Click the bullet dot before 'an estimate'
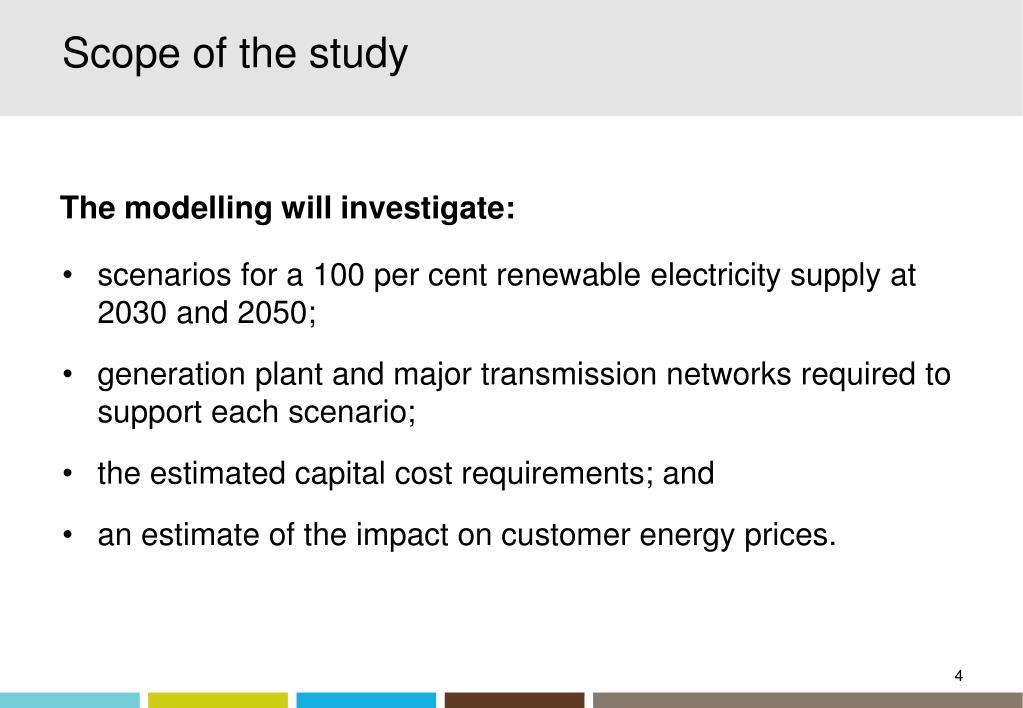This screenshot has width=1023, height=708. click(x=67, y=536)
